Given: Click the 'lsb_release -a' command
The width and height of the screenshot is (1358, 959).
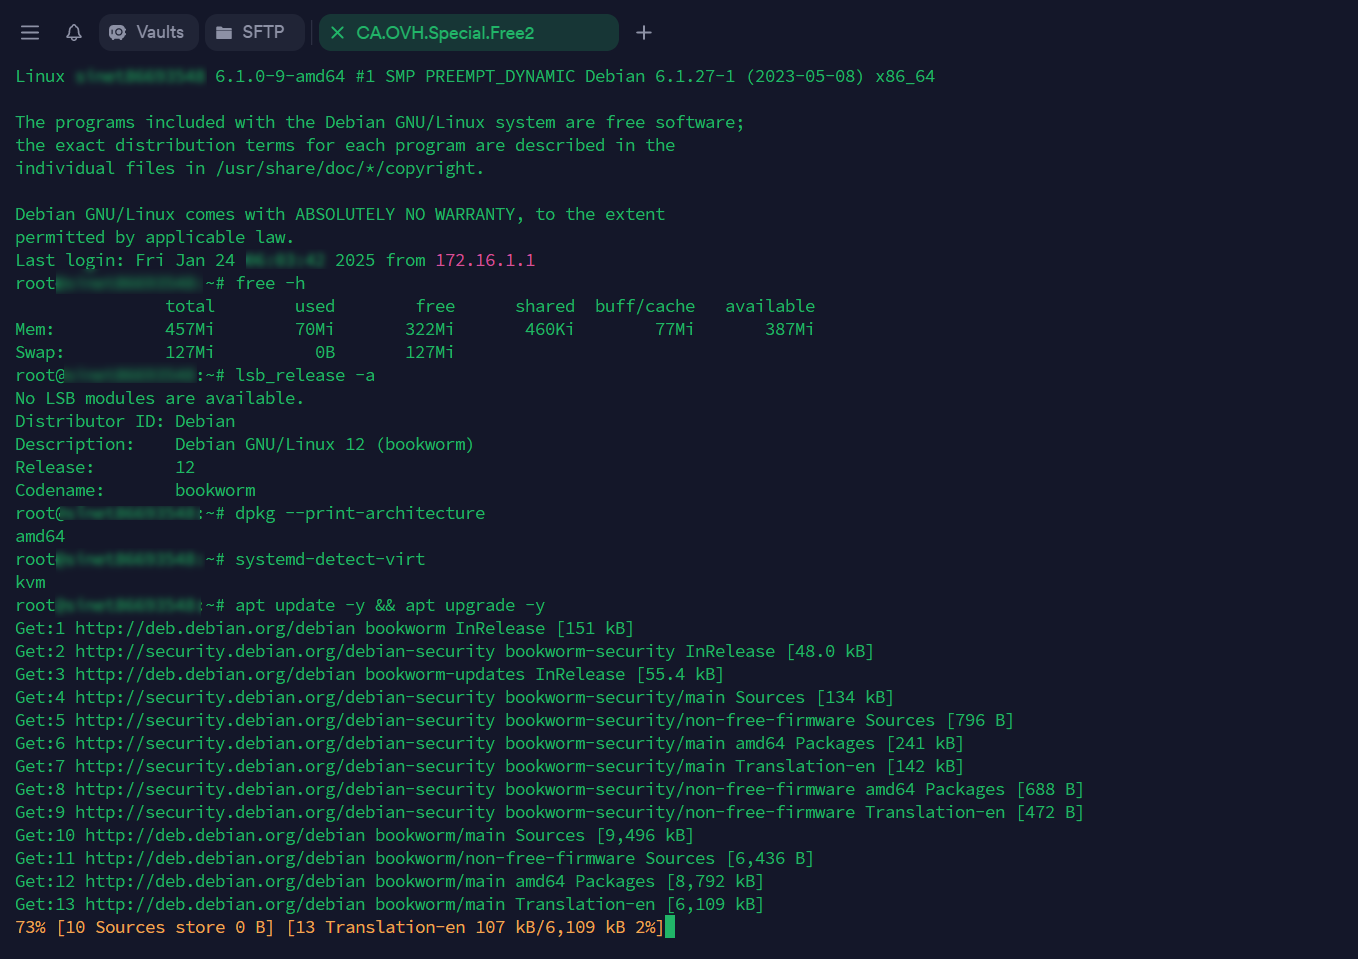Looking at the screenshot, I should (305, 375).
